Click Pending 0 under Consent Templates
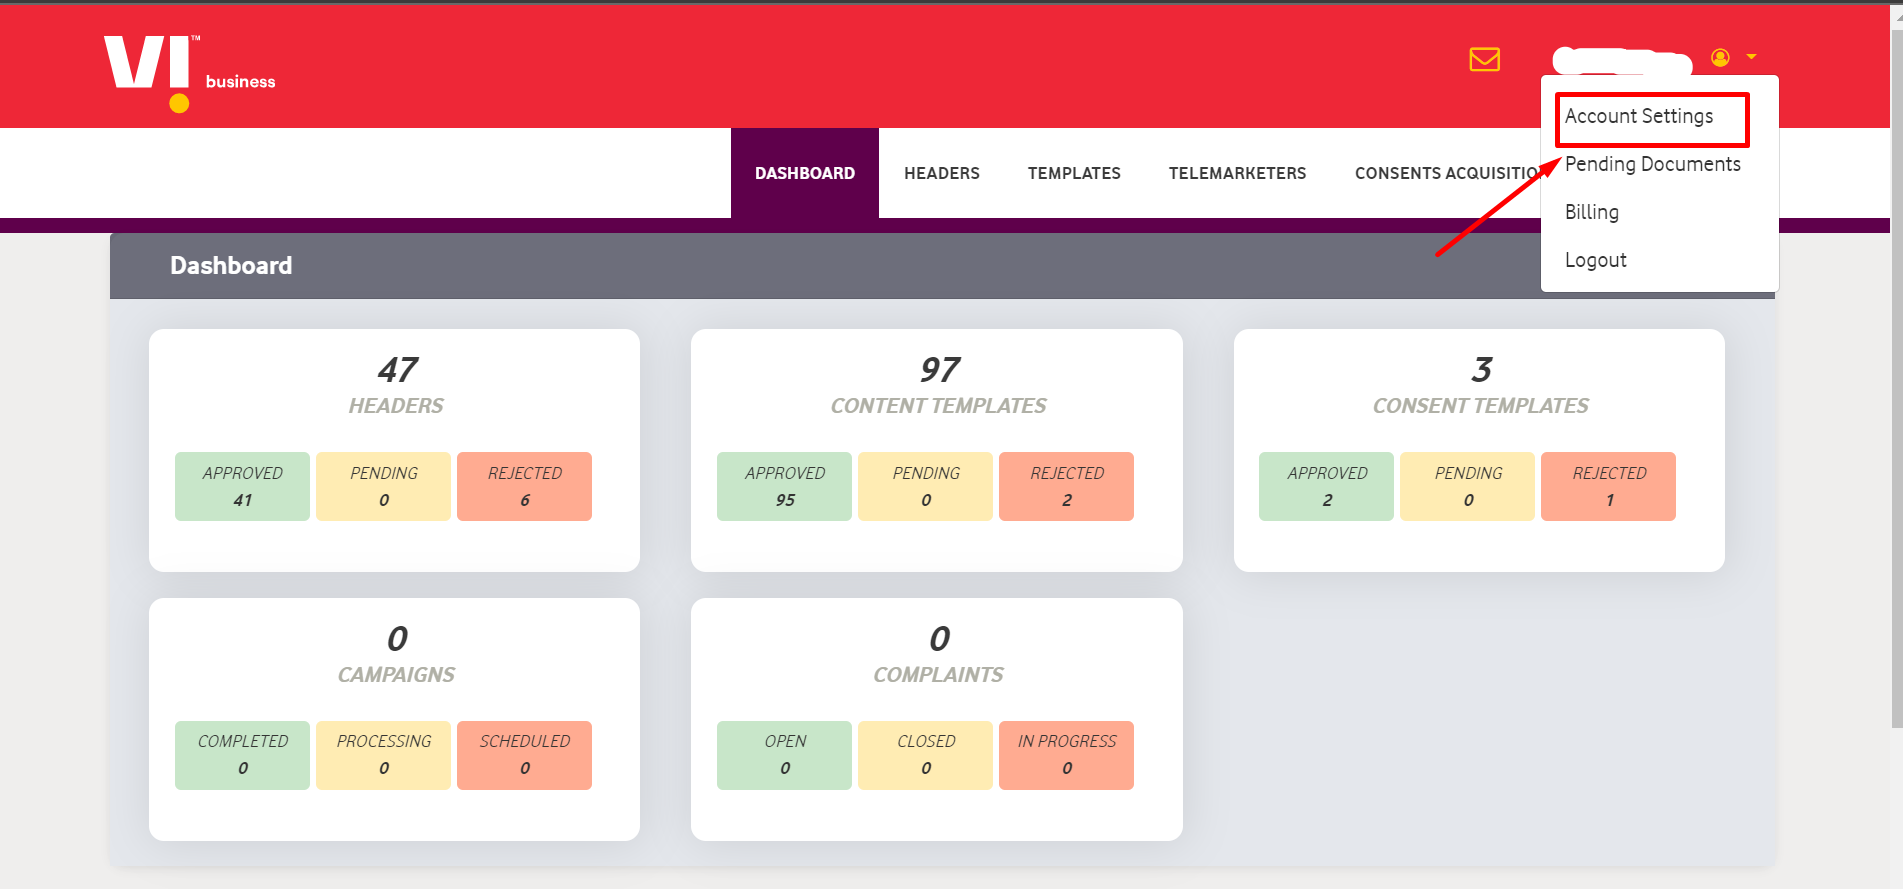This screenshot has height=889, width=1903. click(x=1467, y=486)
